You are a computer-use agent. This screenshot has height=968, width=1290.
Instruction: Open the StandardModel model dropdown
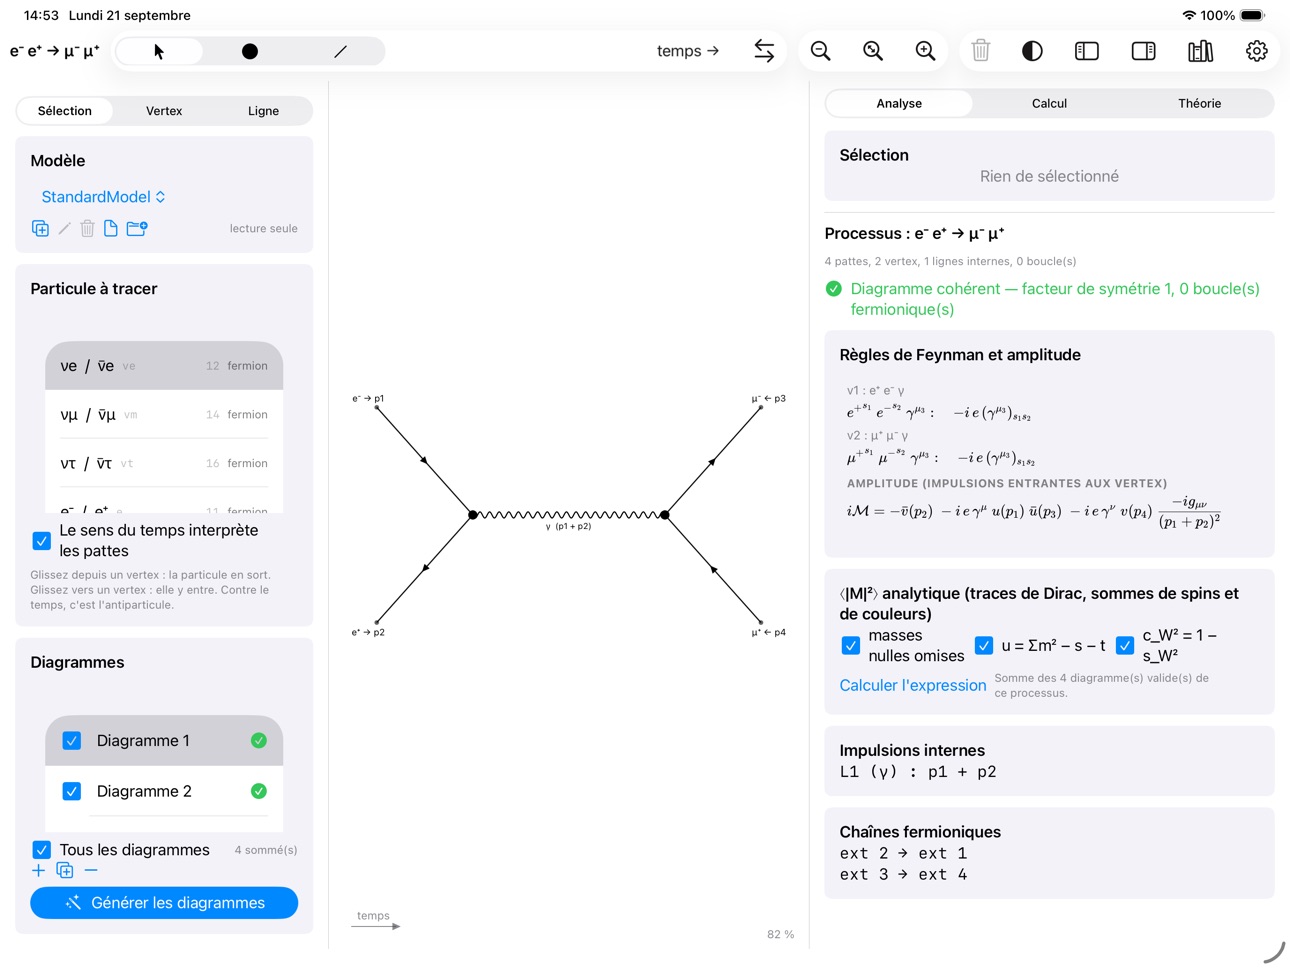coord(103,197)
